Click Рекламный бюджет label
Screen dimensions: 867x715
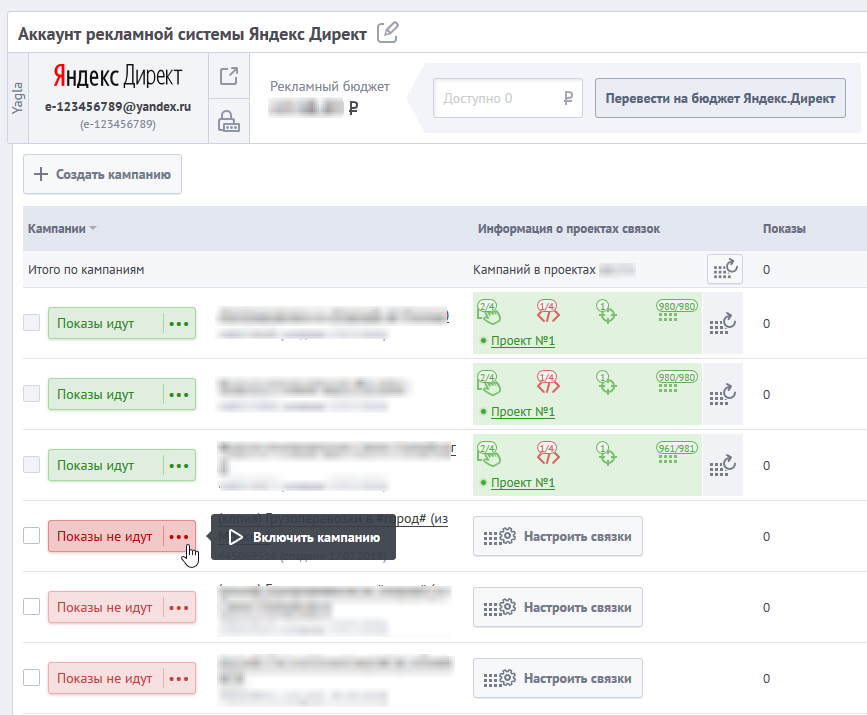[x=330, y=86]
